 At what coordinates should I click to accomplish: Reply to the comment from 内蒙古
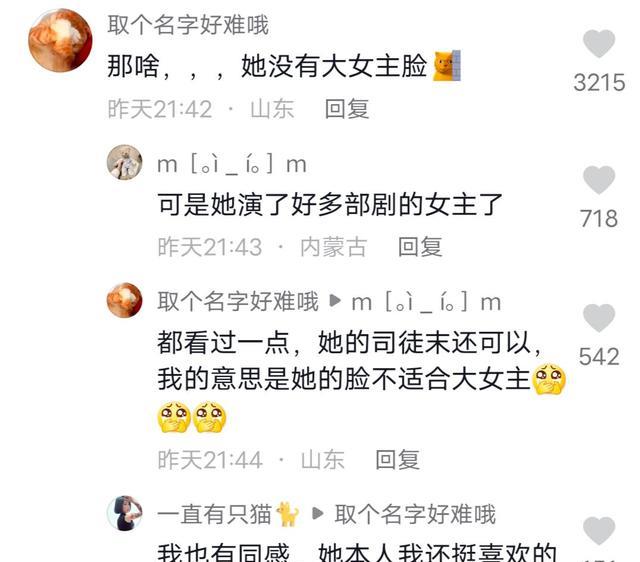point(420,247)
